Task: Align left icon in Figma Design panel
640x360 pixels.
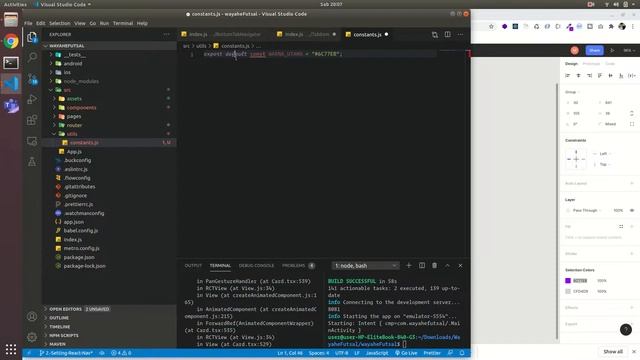Action: [x=568, y=76]
